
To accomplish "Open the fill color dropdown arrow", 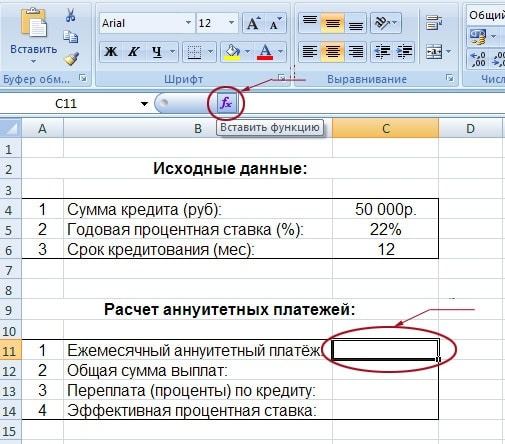I will click(248, 52).
